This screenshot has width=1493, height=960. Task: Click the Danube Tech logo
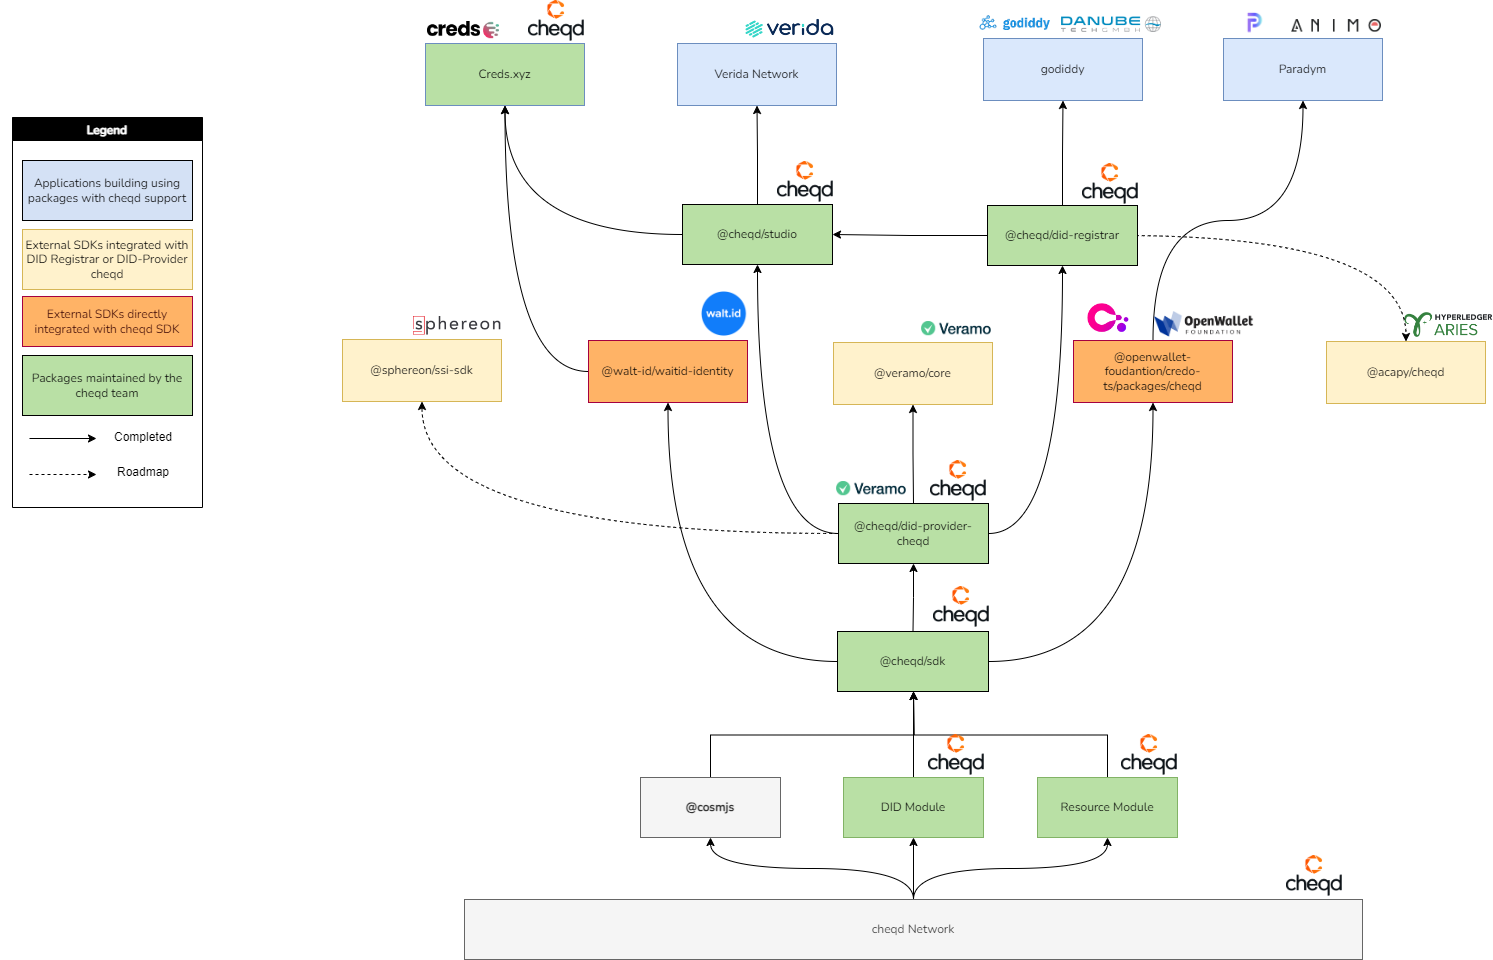point(1110,23)
